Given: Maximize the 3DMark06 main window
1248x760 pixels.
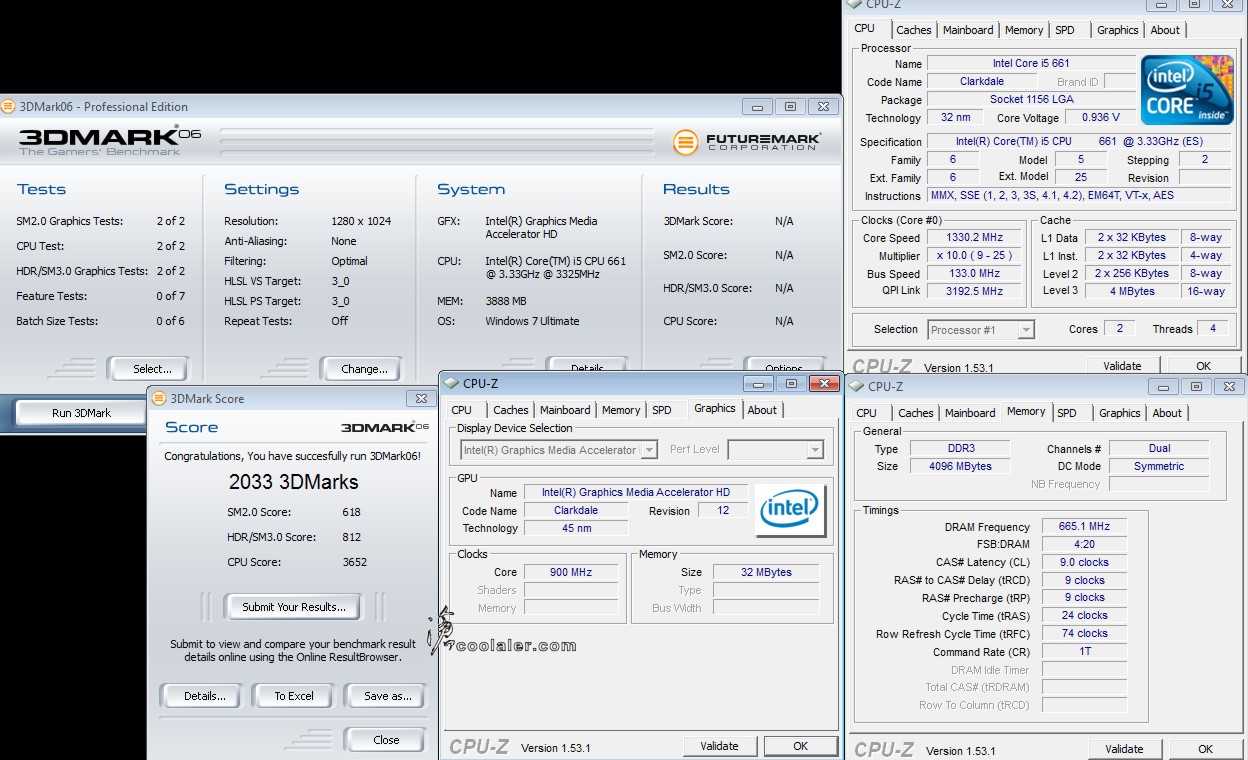Looking at the screenshot, I should coord(790,106).
